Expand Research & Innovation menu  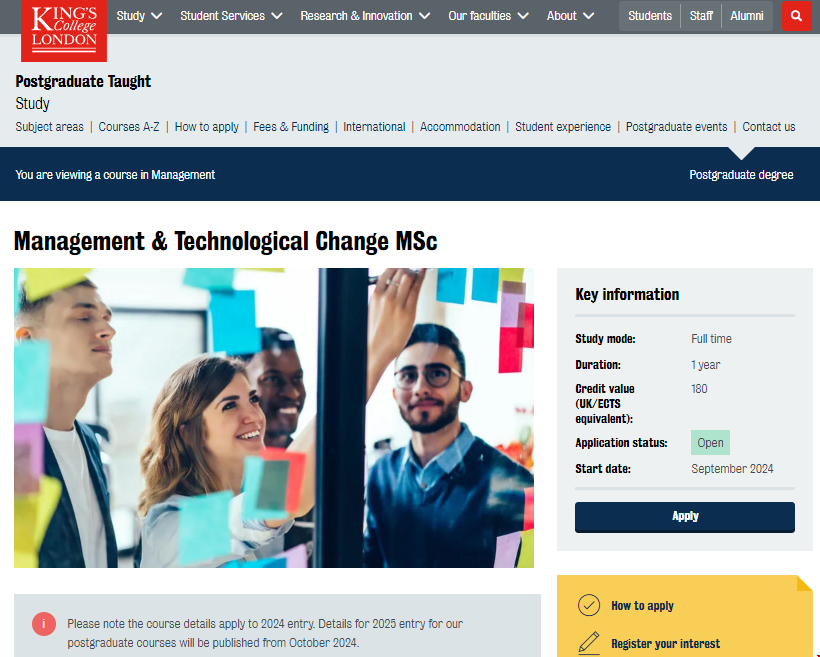click(x=365, y=16)
